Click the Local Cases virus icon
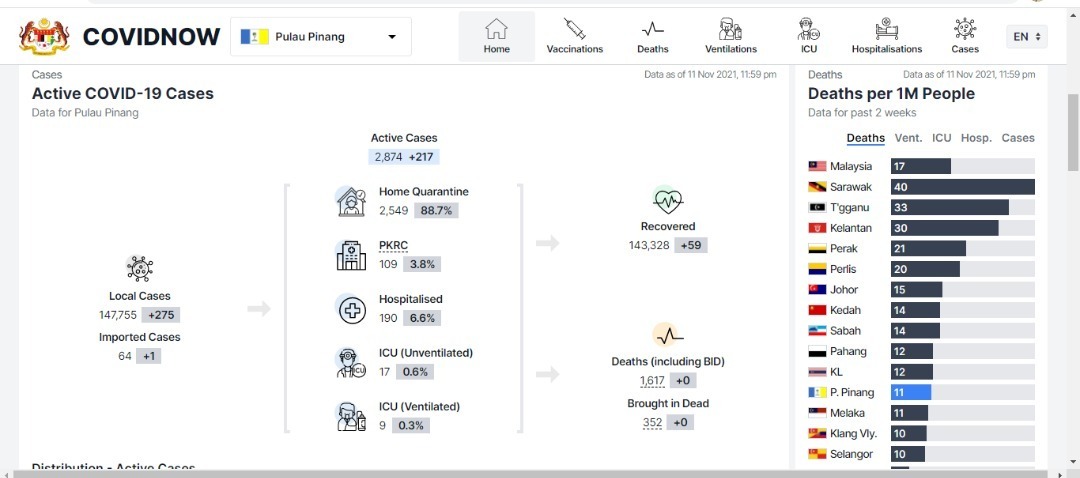Image resolution: width=1080 pixels, height=478 pixels. click(140, 269)
